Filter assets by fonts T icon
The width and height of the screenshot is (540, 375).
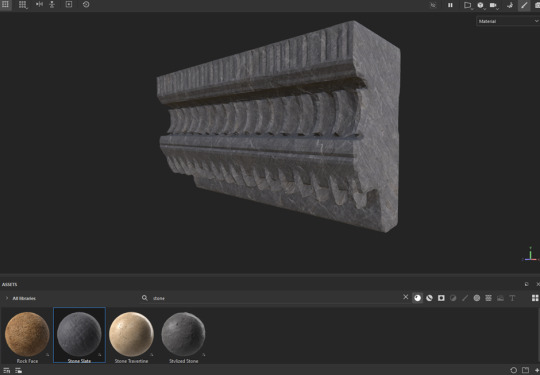click(512, 298)
